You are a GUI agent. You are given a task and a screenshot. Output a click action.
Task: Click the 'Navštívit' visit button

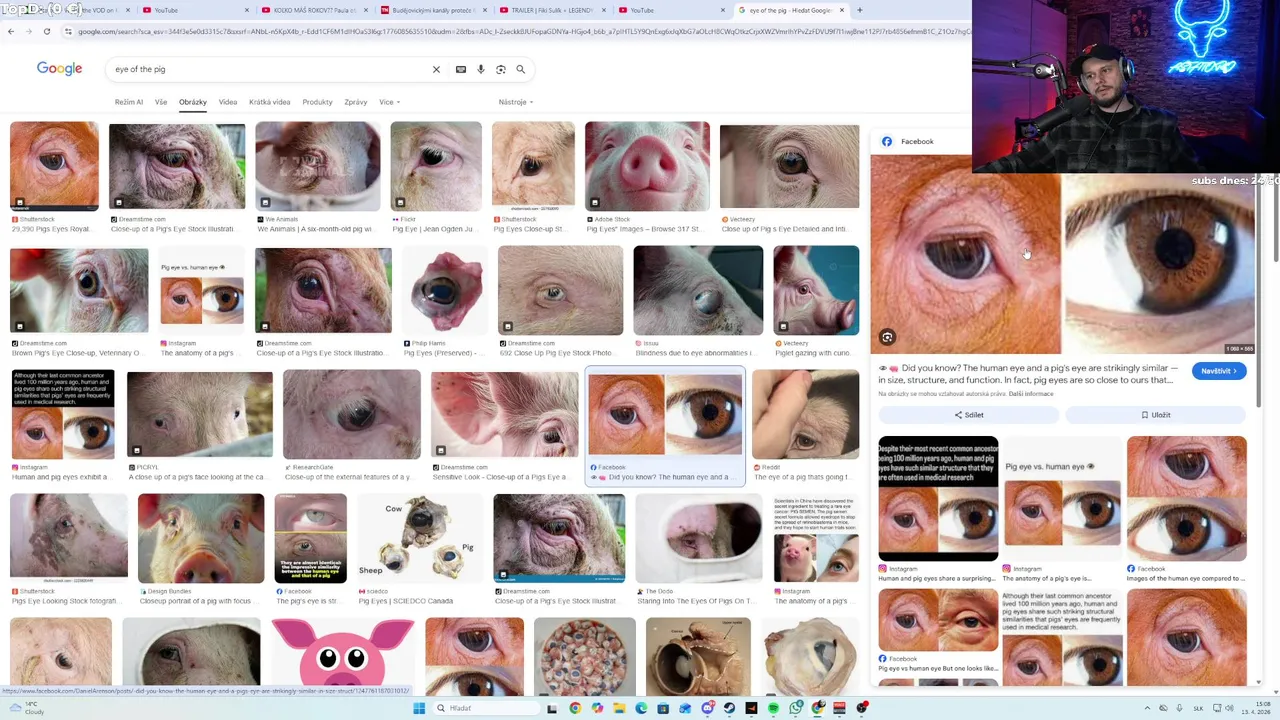(1218, 371)
